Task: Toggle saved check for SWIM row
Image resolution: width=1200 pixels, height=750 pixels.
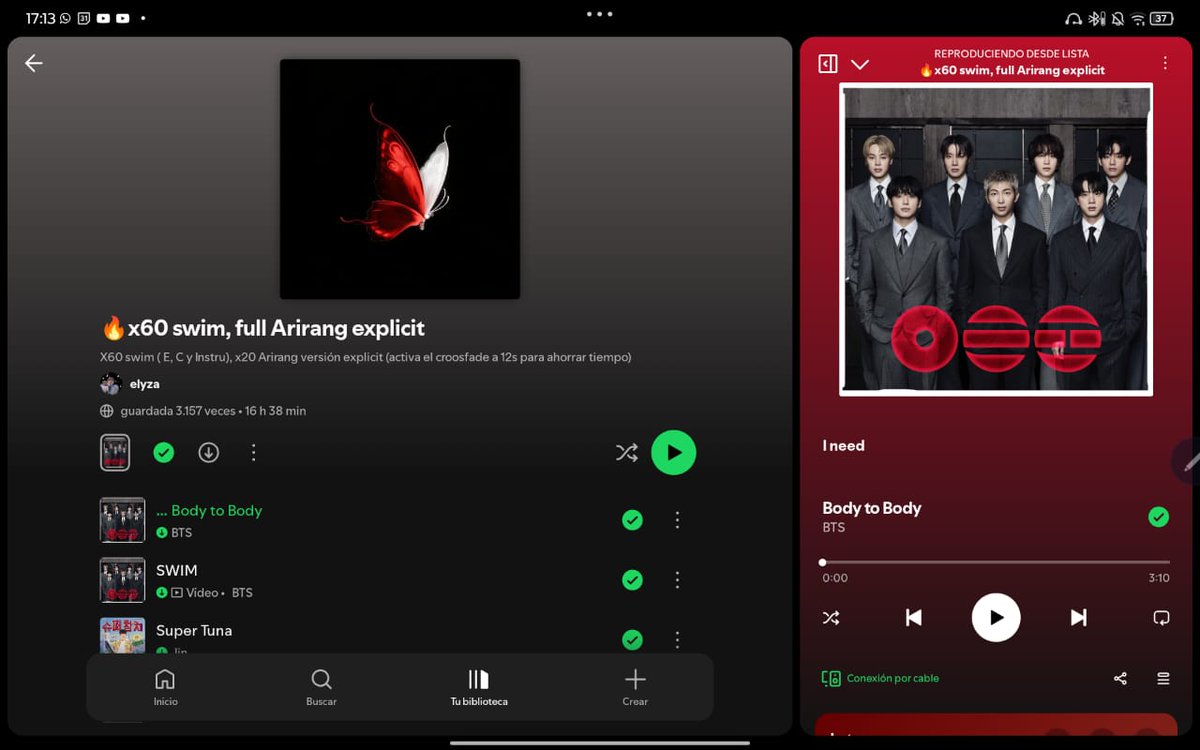Action: pyautogui.click(x=632, y=580)
